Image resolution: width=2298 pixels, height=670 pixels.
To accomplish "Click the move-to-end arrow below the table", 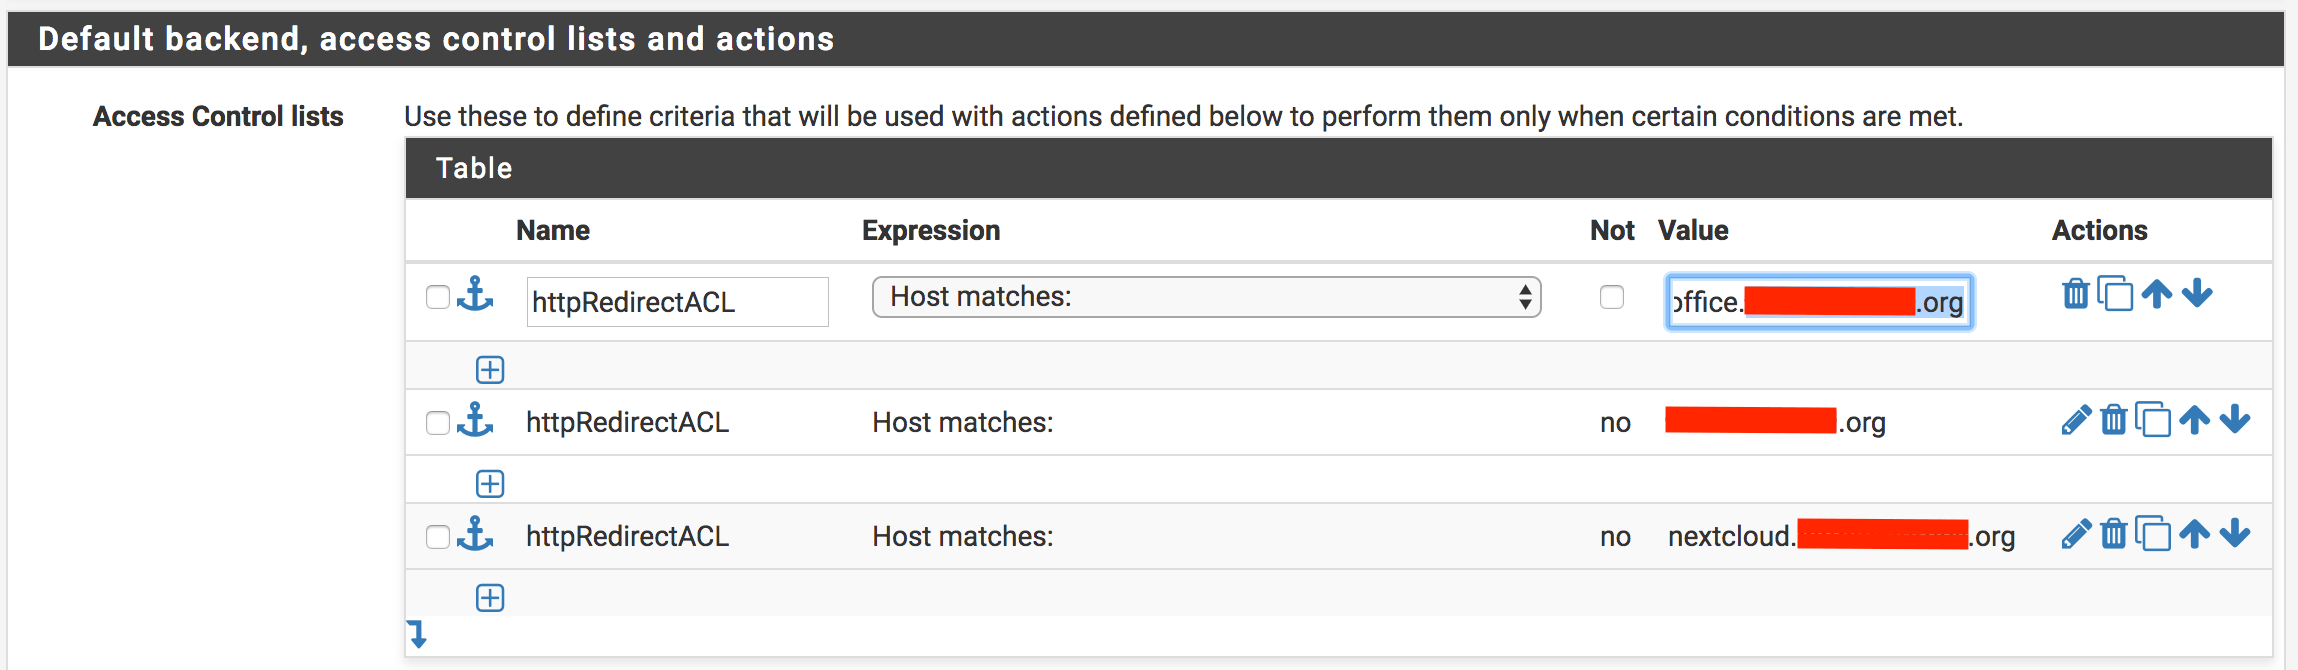I will pyautogui.click(x=415, y=634).
